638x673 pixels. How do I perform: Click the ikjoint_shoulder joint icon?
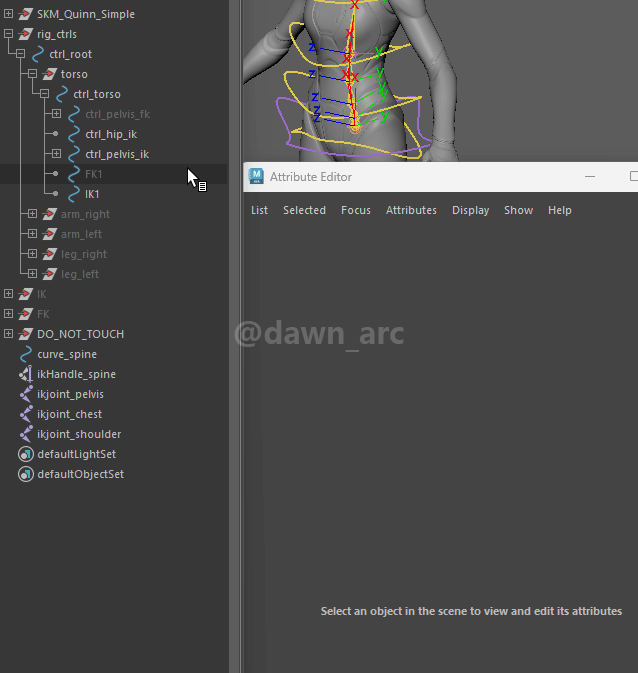[x=26, y=434]
